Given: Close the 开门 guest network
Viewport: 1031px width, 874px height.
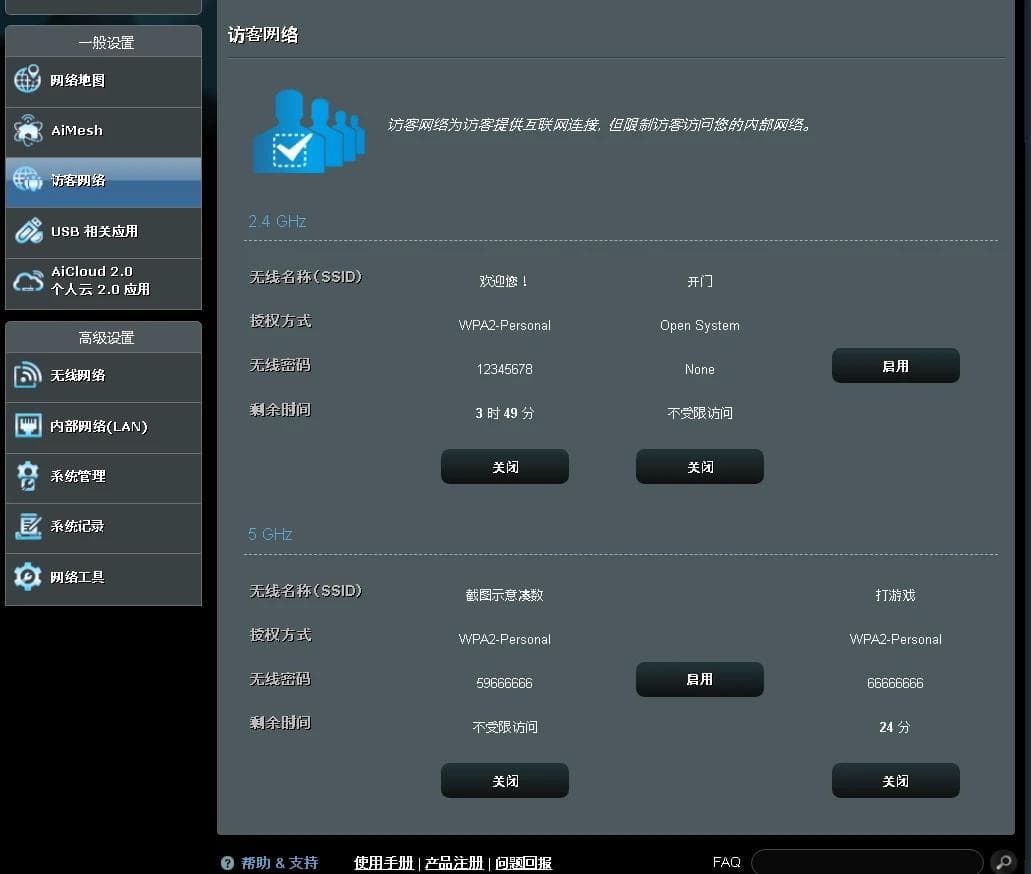Looking at the screenshot, I should pos(700,467).
